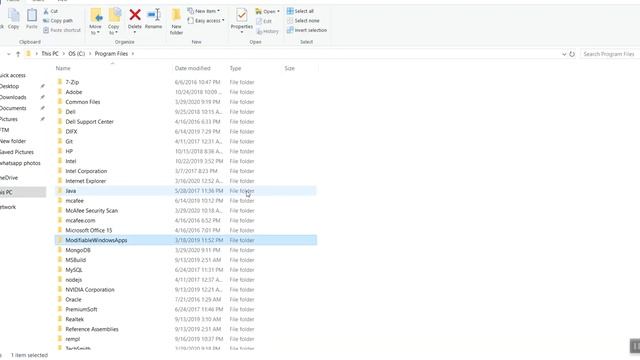
Task: Open Downloads in navigation pane
Action: pos(13,98)
